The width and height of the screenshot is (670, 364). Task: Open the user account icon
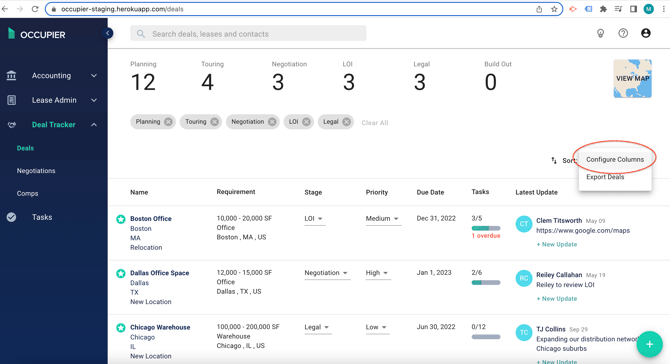coord(646,33)
